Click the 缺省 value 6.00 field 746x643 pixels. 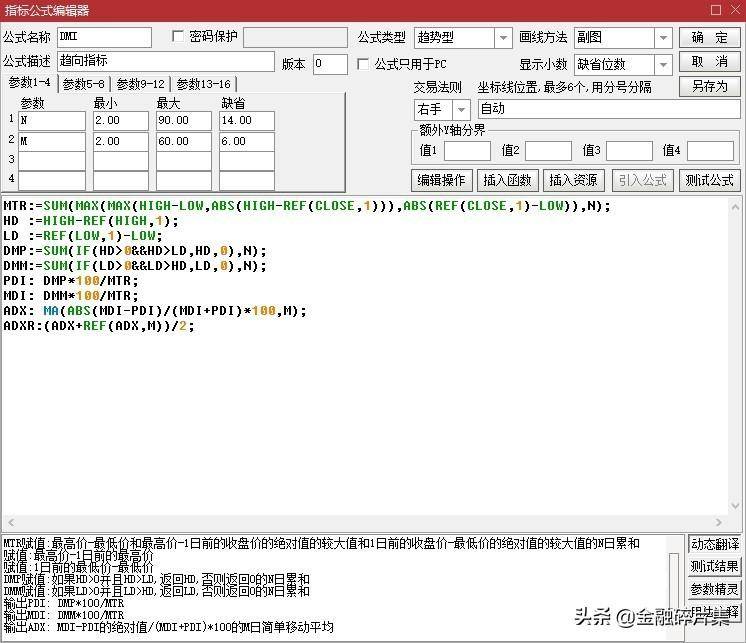pyautogui.click(x=247, y=142)
